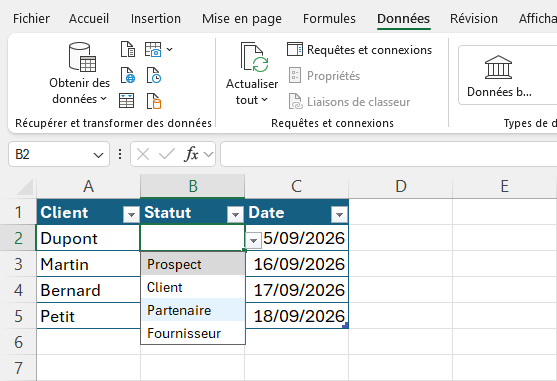Select row 4 header

pos(18,290)
